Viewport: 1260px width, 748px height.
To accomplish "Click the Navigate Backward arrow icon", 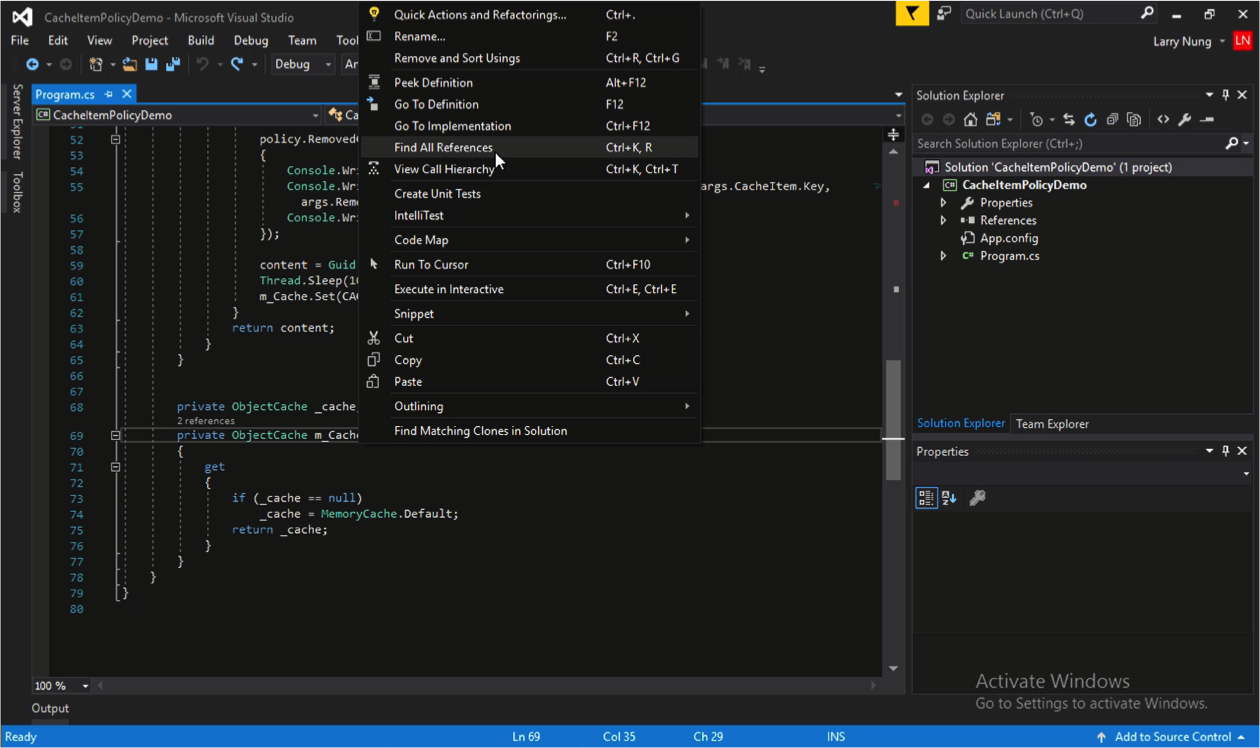I will coord(32,64).
